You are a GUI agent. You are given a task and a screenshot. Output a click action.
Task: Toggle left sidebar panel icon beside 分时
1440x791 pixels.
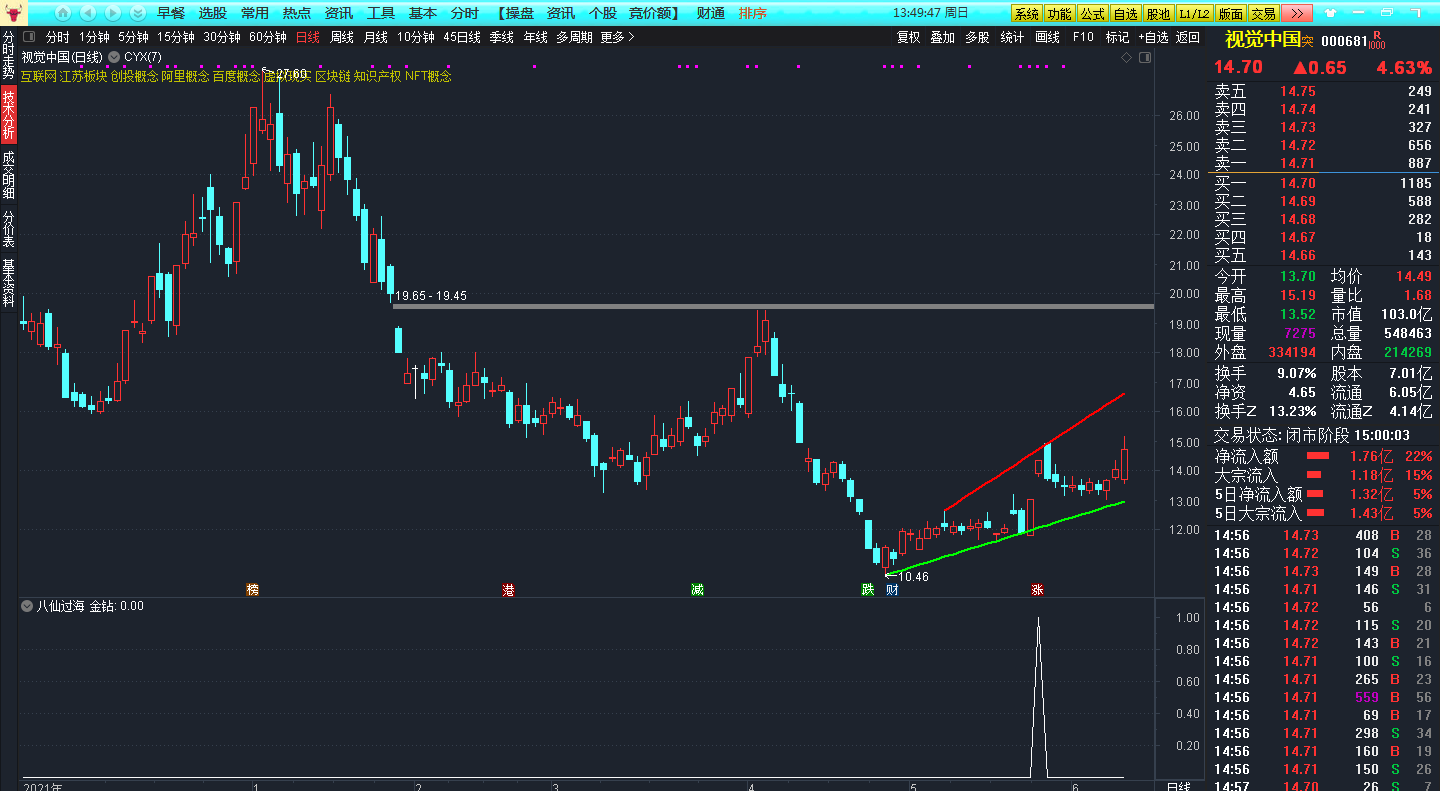(28, 37)
